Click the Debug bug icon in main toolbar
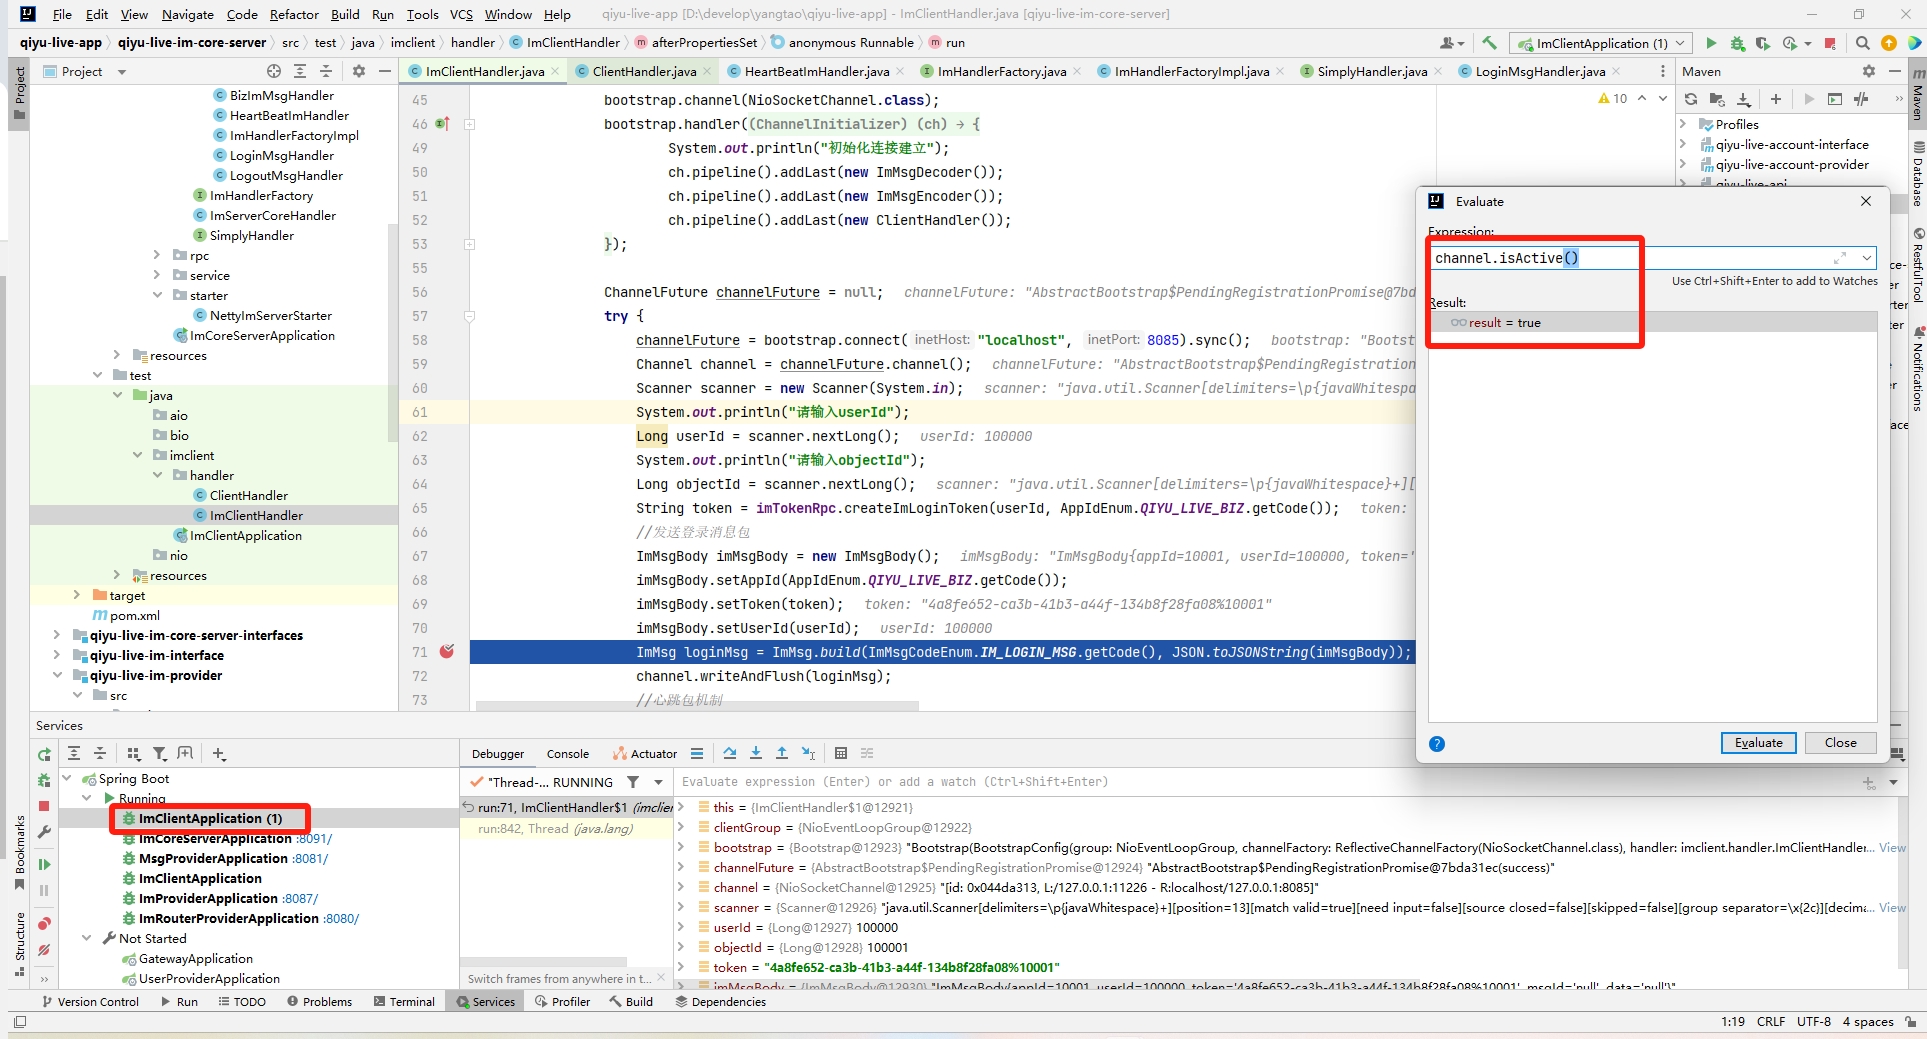This screenshot has width=1927, height=1039. point(1737,43)
